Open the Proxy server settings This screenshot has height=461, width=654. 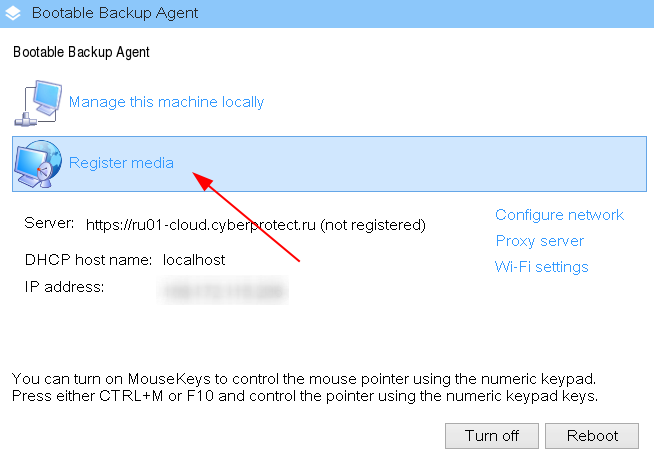coord(539,241)
